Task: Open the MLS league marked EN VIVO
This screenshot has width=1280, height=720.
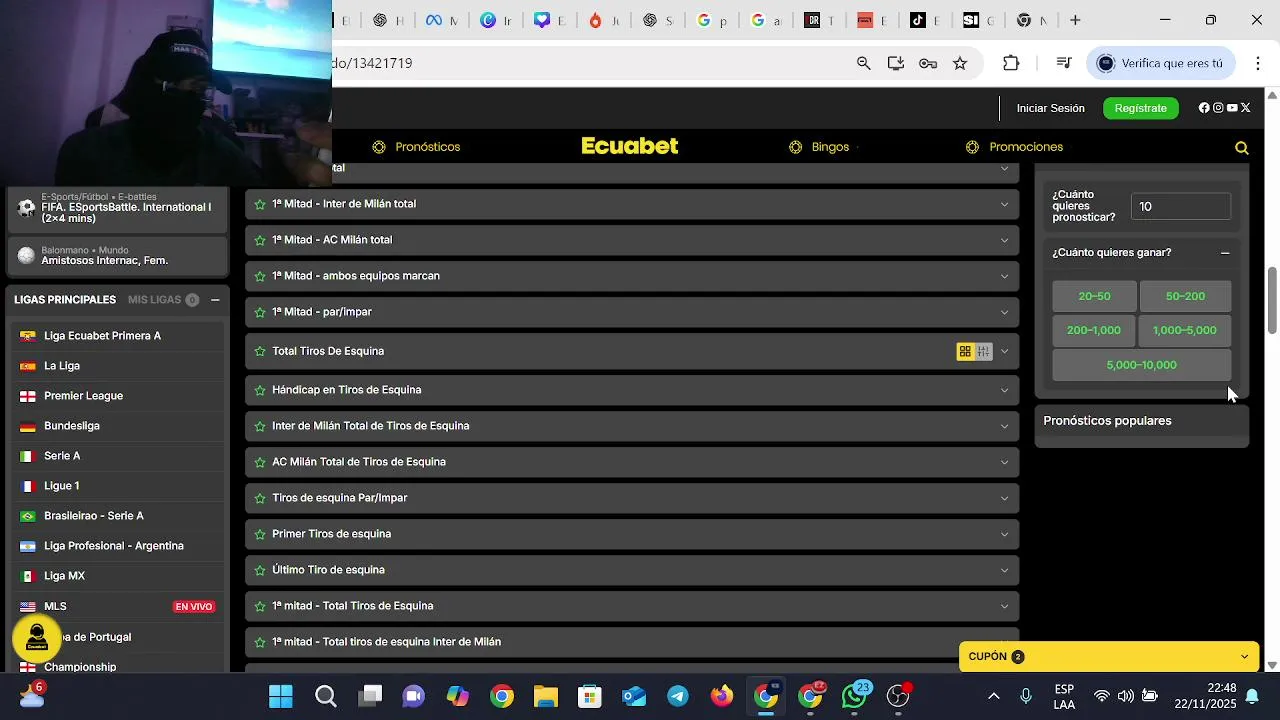Action: pos(116,607)
